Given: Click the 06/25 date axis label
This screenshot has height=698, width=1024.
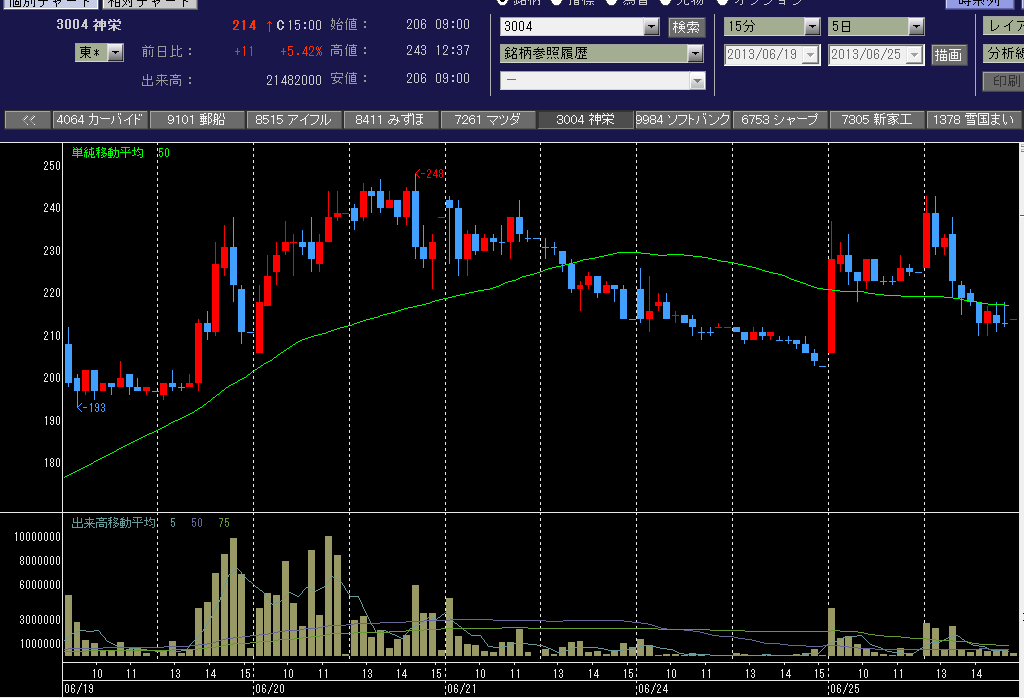Looking at the screenshot, I should [x=845, y=689].
